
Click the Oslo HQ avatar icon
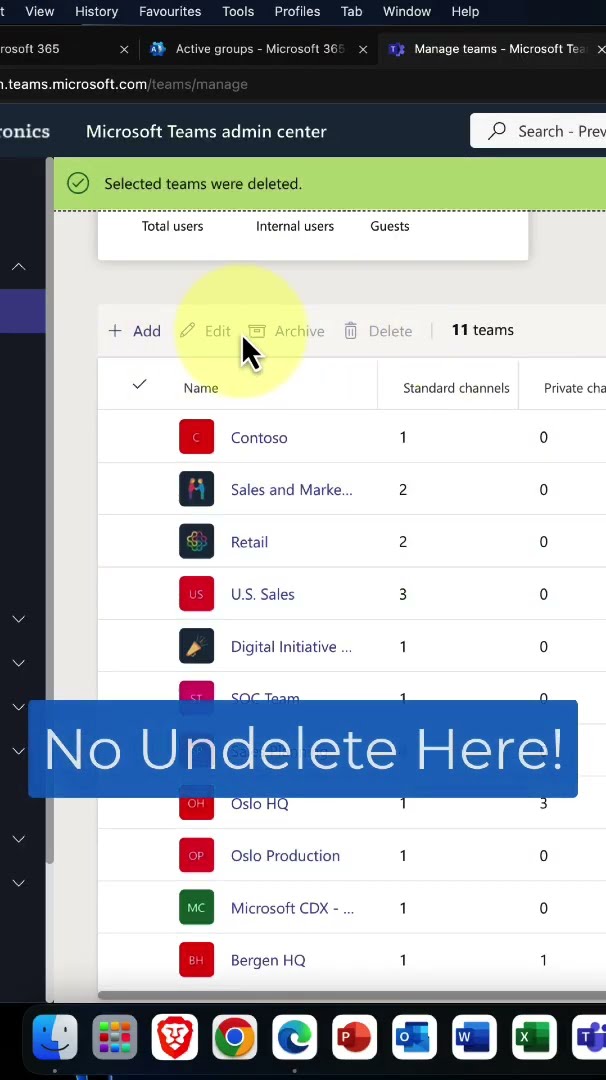point(196,803)
